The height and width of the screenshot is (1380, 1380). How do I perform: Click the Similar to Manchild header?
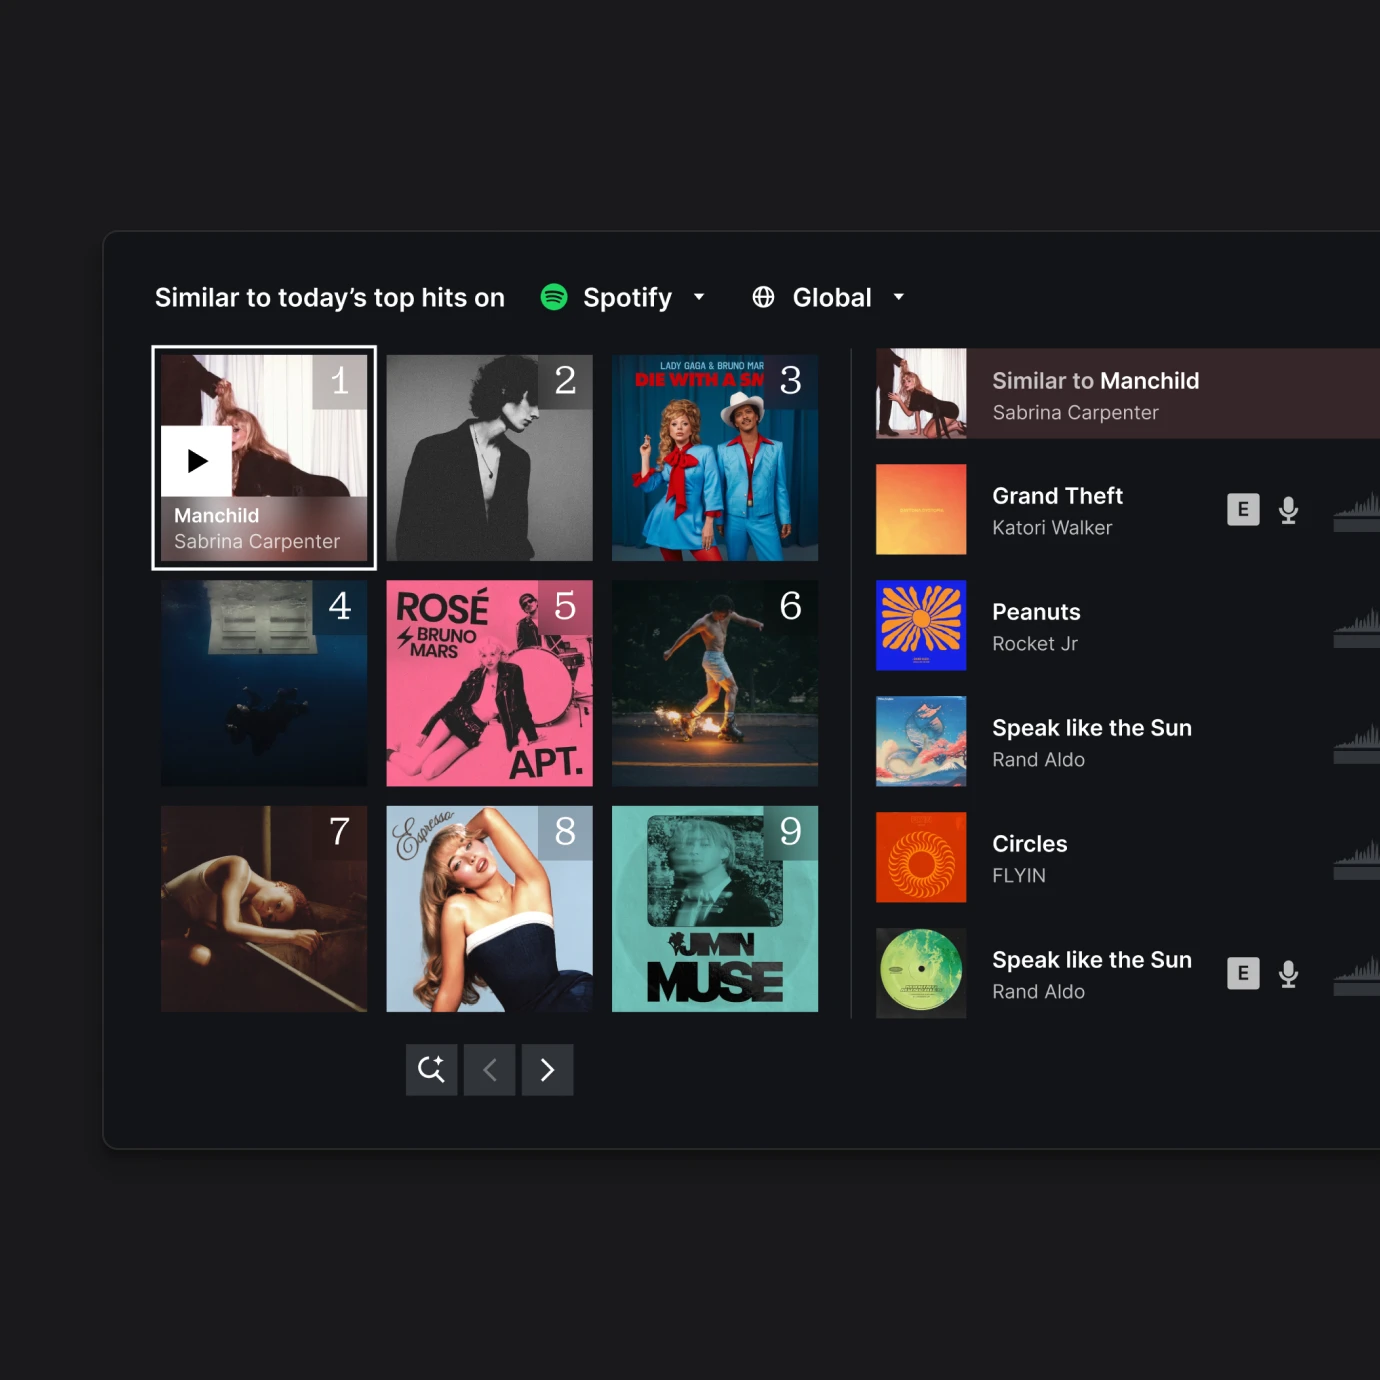pos(1128,394)
